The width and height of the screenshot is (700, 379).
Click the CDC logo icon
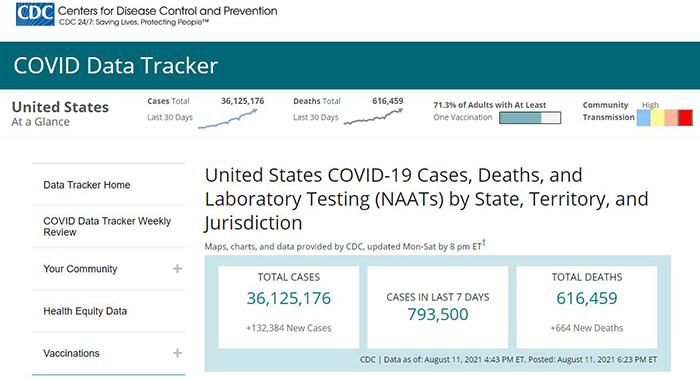pyautogui.click(x=35, y=14)
